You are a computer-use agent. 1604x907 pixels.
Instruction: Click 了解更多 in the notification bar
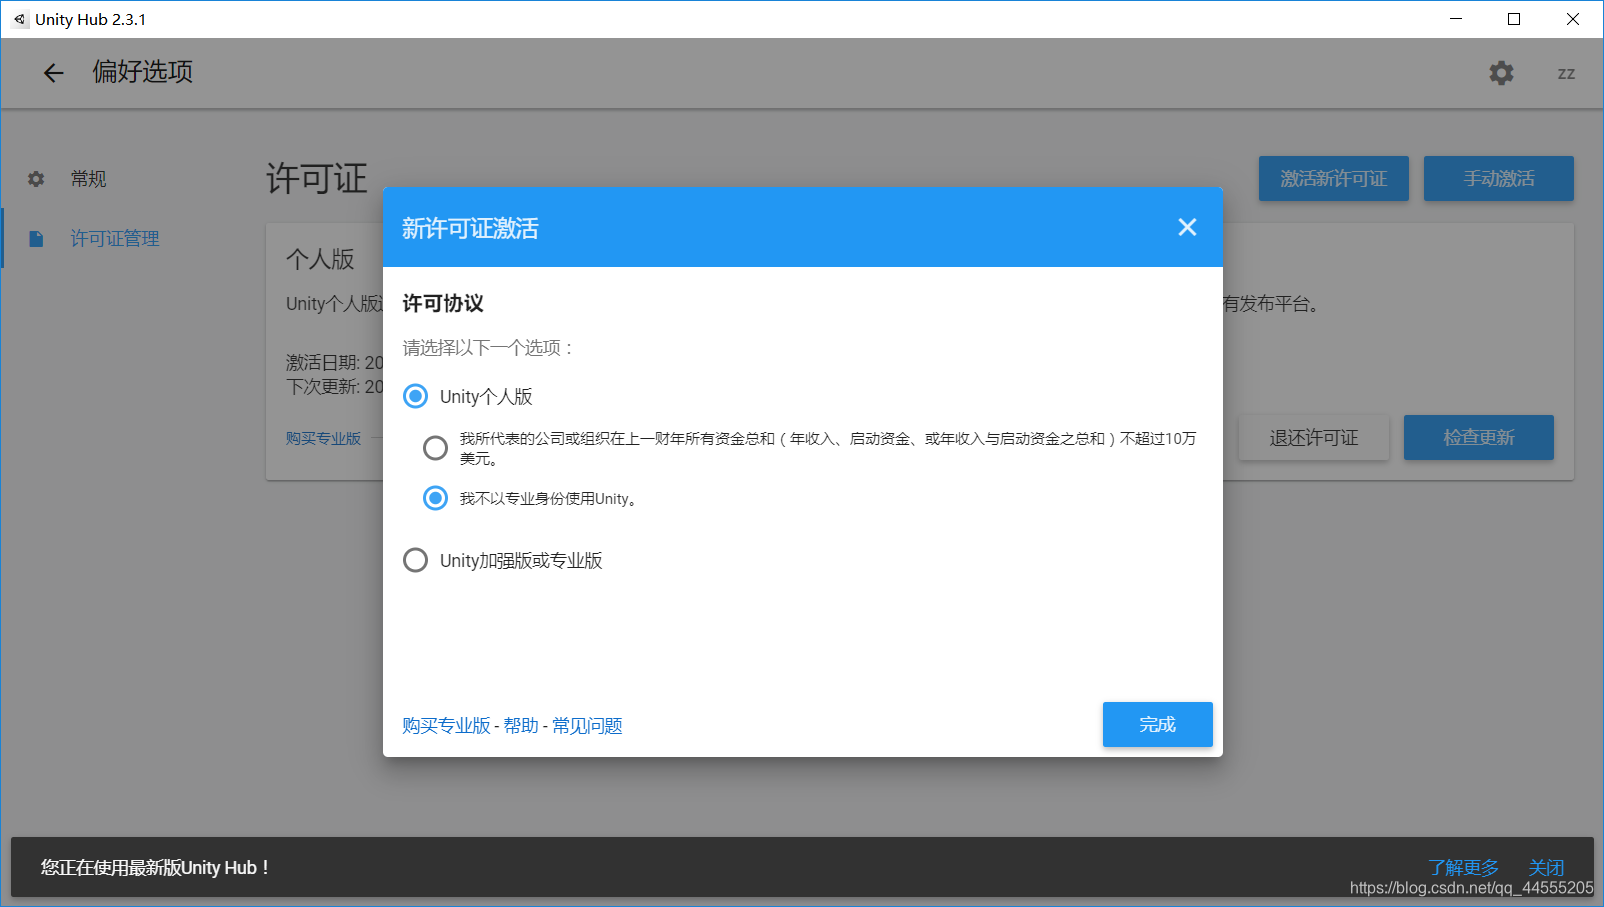(1463, 867)
